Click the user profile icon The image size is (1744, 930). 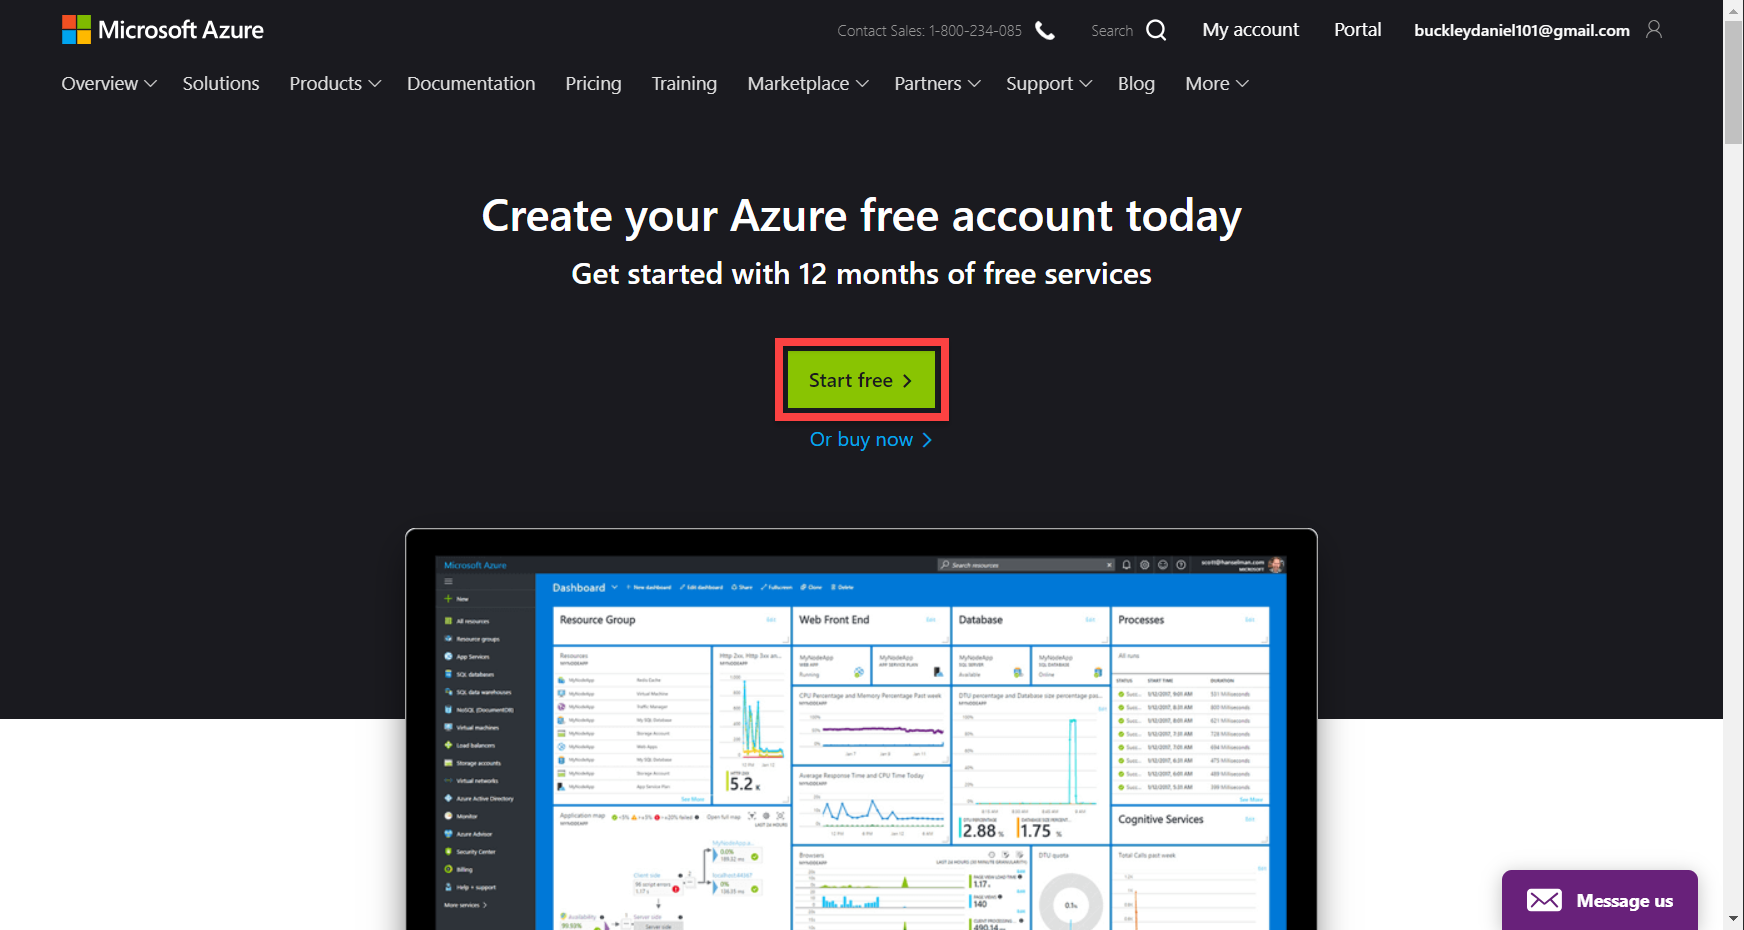pyautogui.click(x=1654, y=30)
